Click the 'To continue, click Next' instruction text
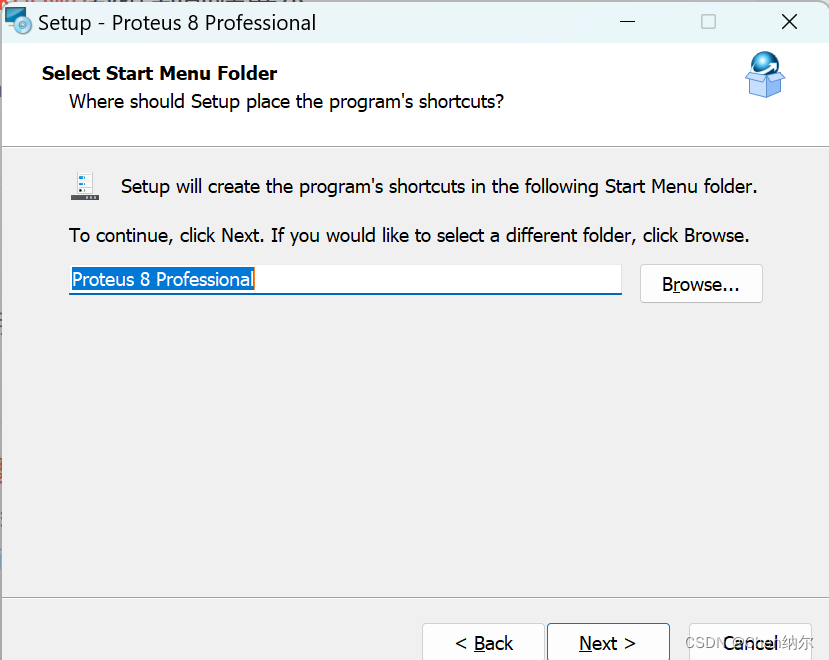Image resolution: width=829 pixels, height=660 pixels. pos(409,235)
